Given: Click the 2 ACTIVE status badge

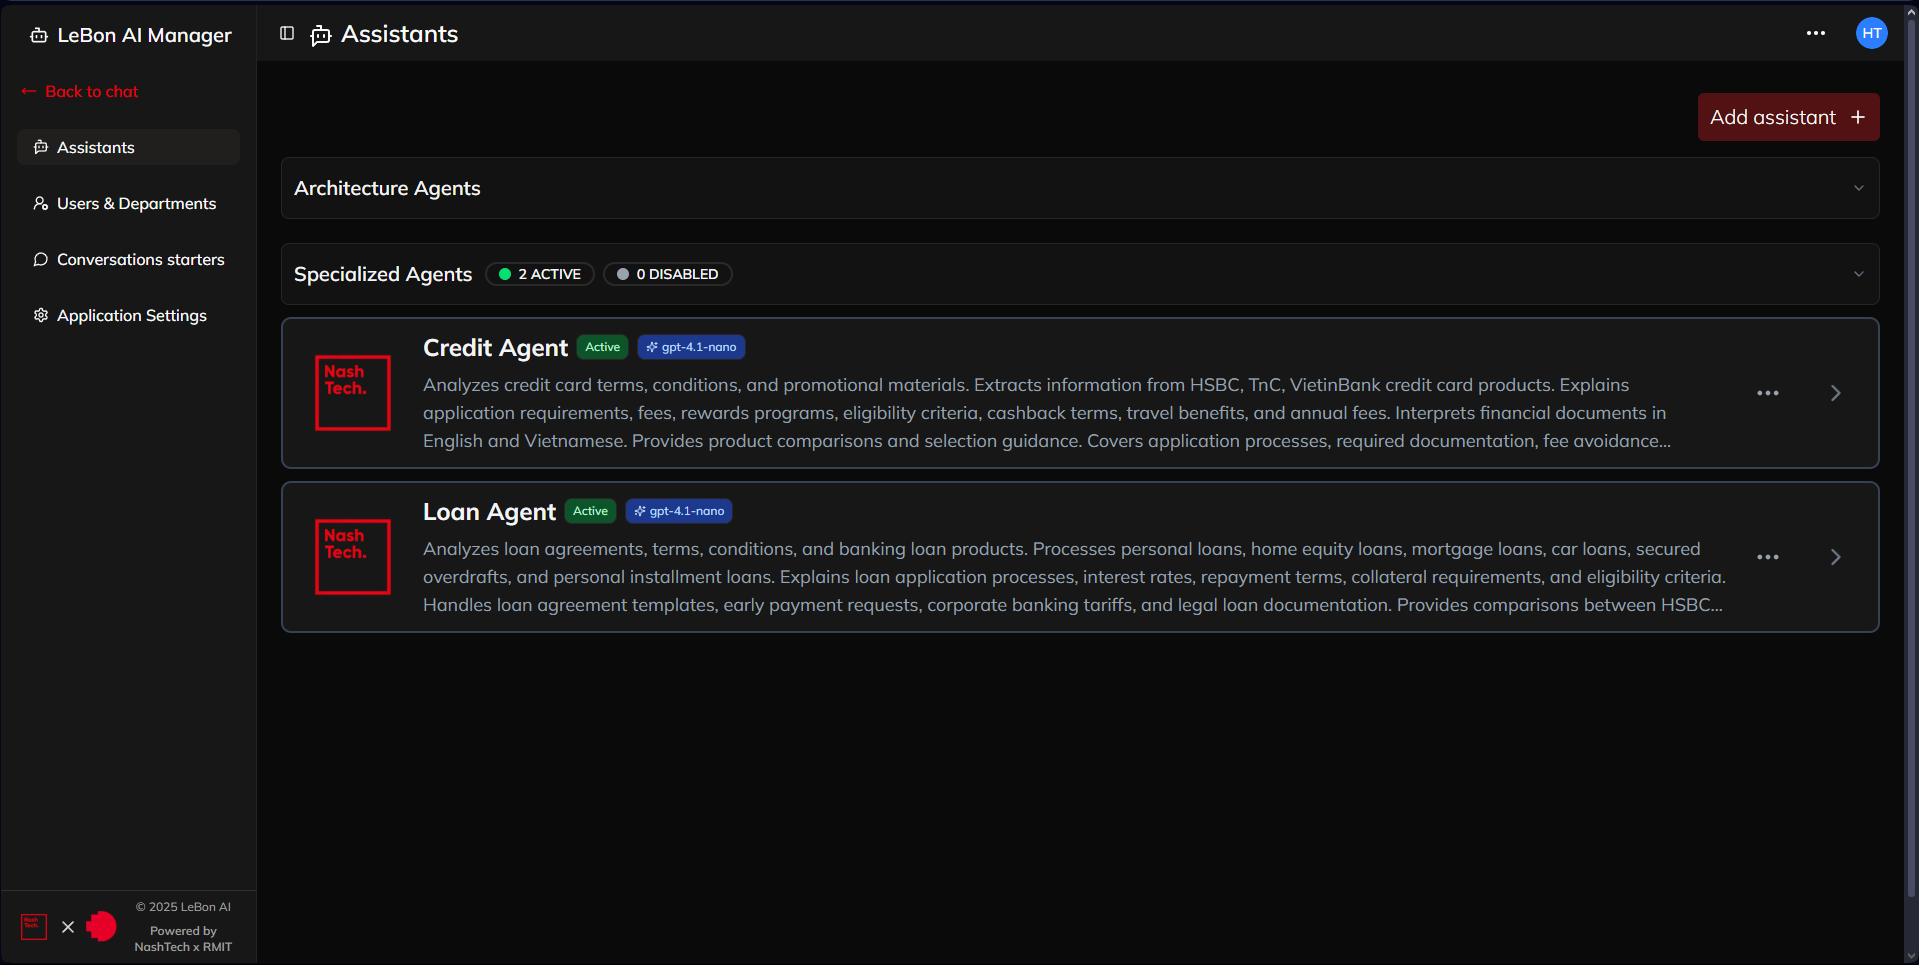Looking at the screenshot, I should (x=540, y=274).
